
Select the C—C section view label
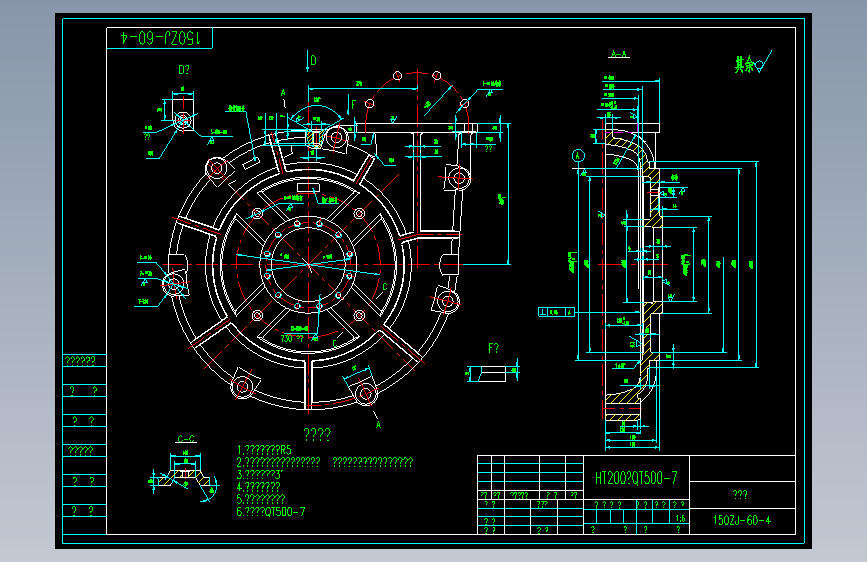click(186, 439)
